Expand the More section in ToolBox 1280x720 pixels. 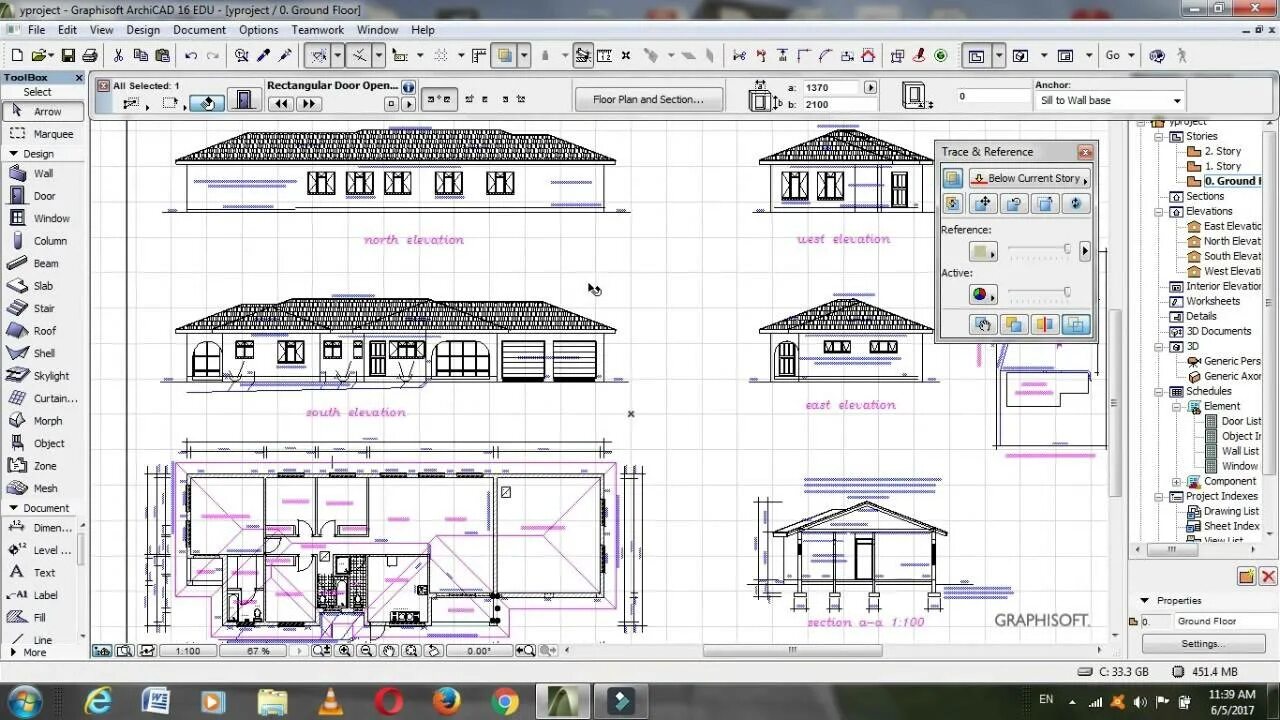tap(14, 652)
